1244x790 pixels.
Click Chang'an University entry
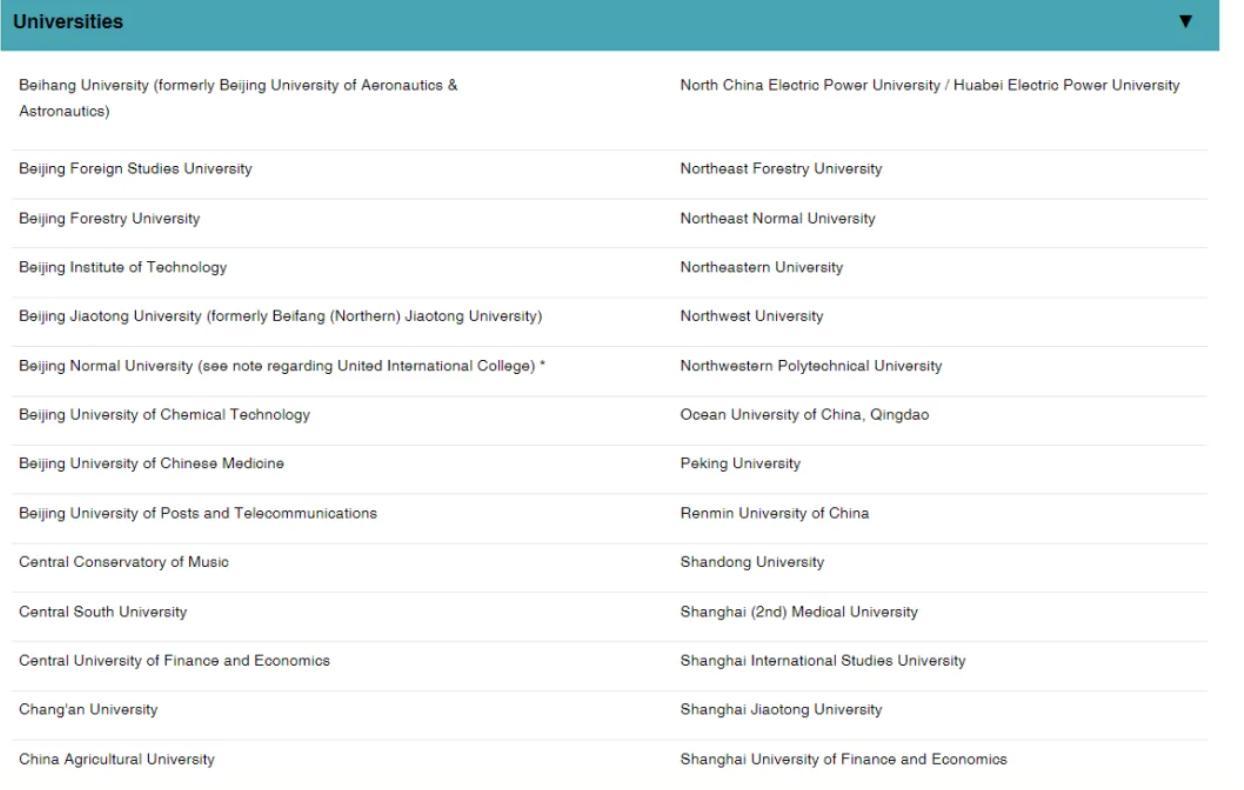click(x=88, y=710)
